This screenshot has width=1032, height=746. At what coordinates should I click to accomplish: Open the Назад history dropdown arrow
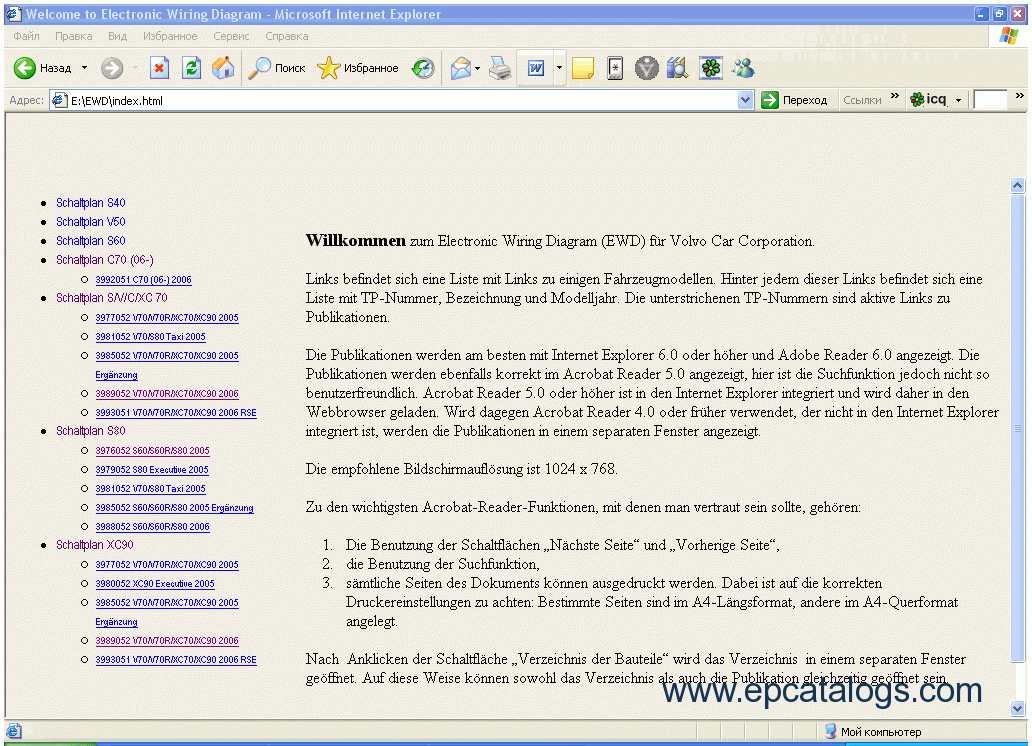84,68
